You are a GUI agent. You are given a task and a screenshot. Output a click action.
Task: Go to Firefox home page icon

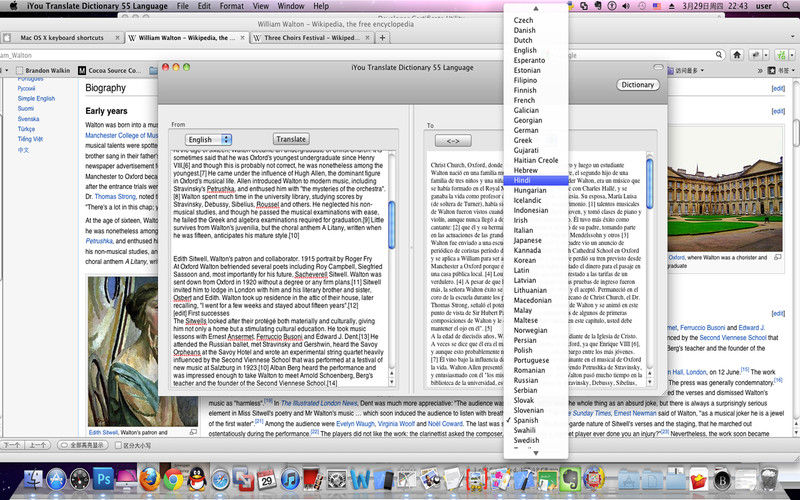(737, 55)
